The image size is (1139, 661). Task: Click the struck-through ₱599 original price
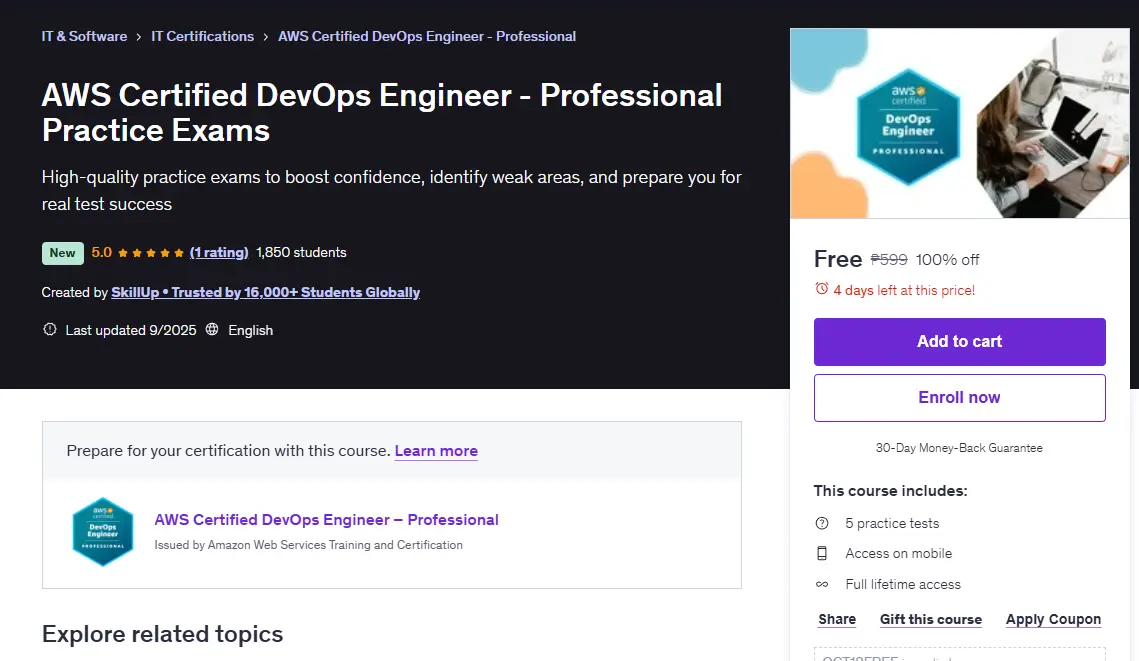coord(889,260)
